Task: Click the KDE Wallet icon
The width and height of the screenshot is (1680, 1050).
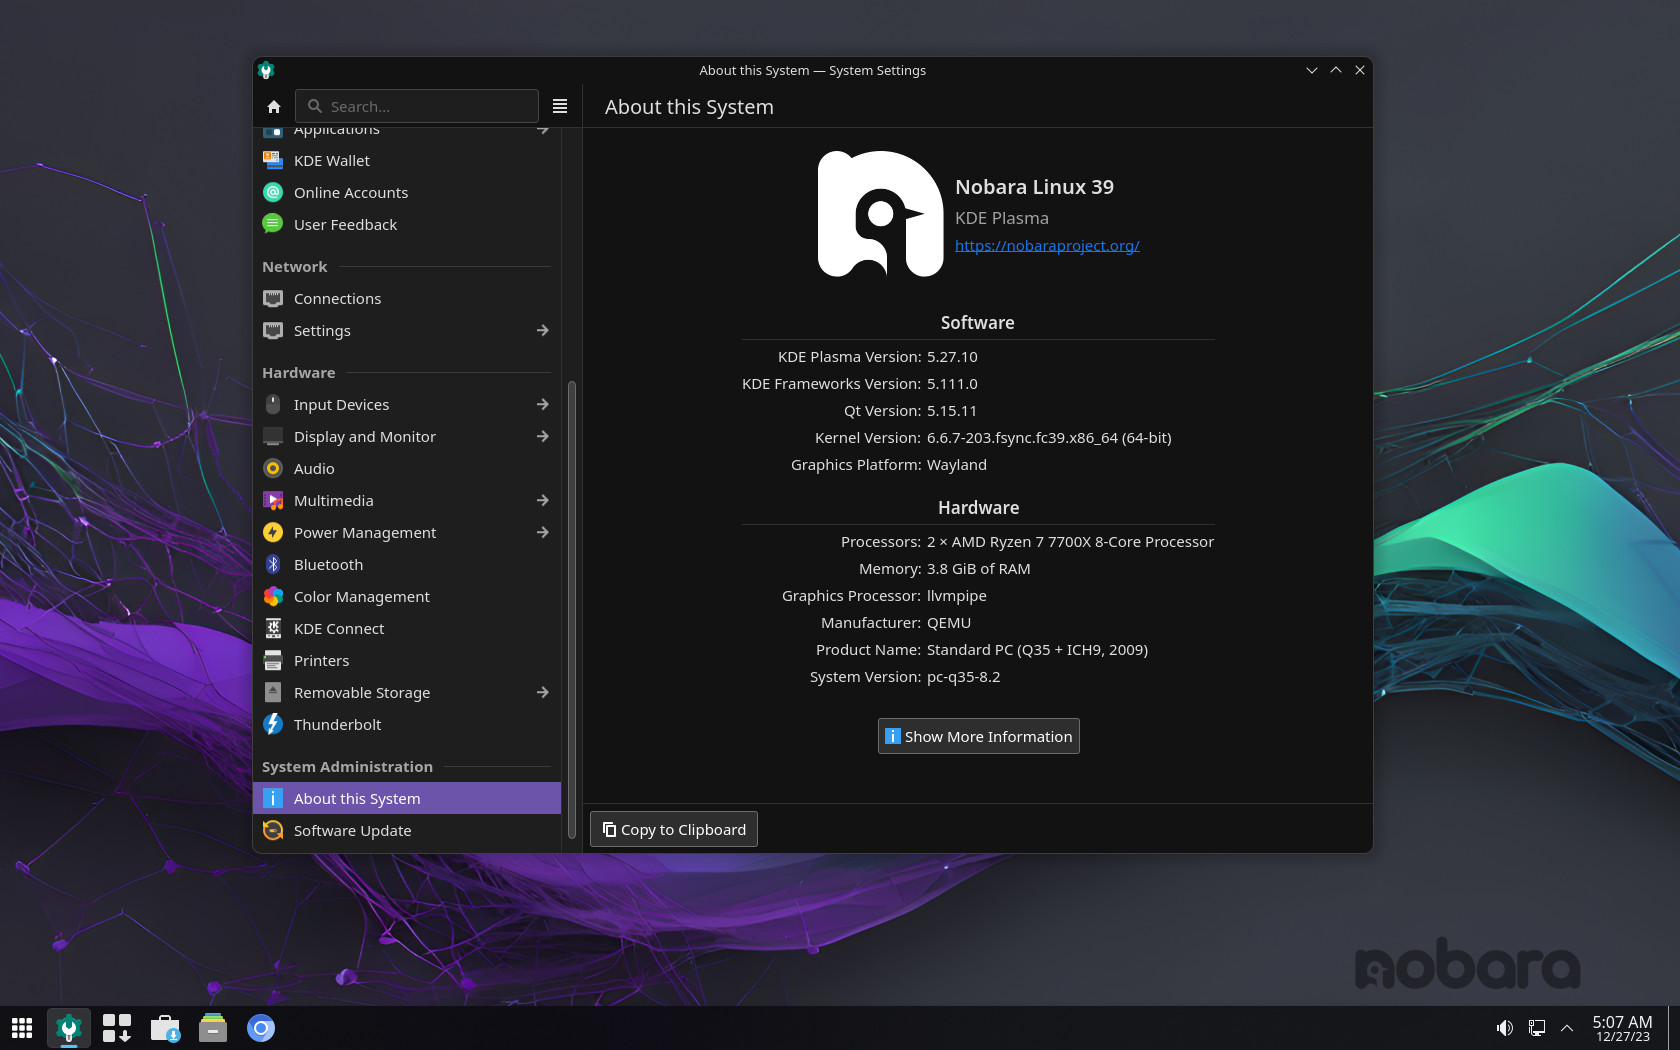Action: point(273,160)
